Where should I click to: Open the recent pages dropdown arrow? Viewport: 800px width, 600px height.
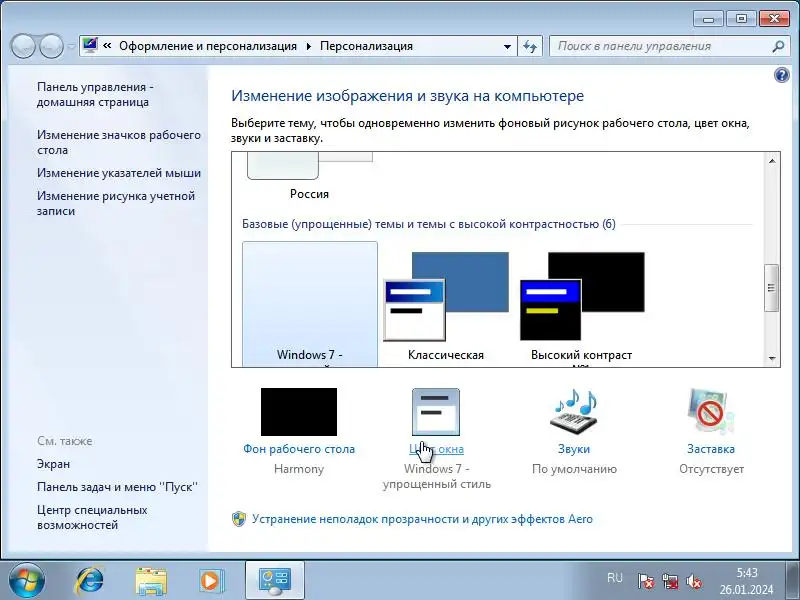pos(71,46)
